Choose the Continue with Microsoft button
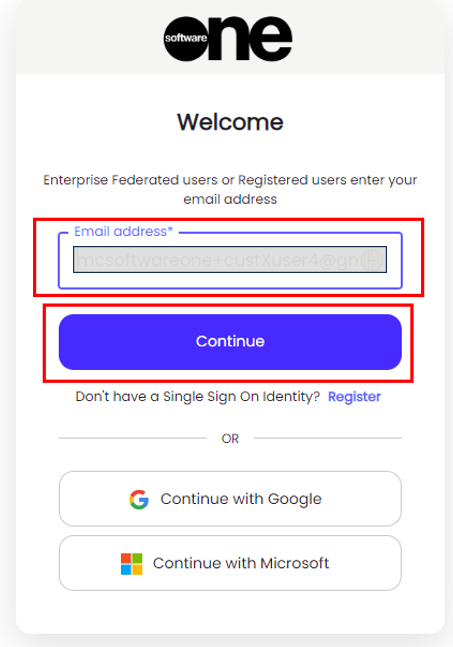 click(230, 563)
